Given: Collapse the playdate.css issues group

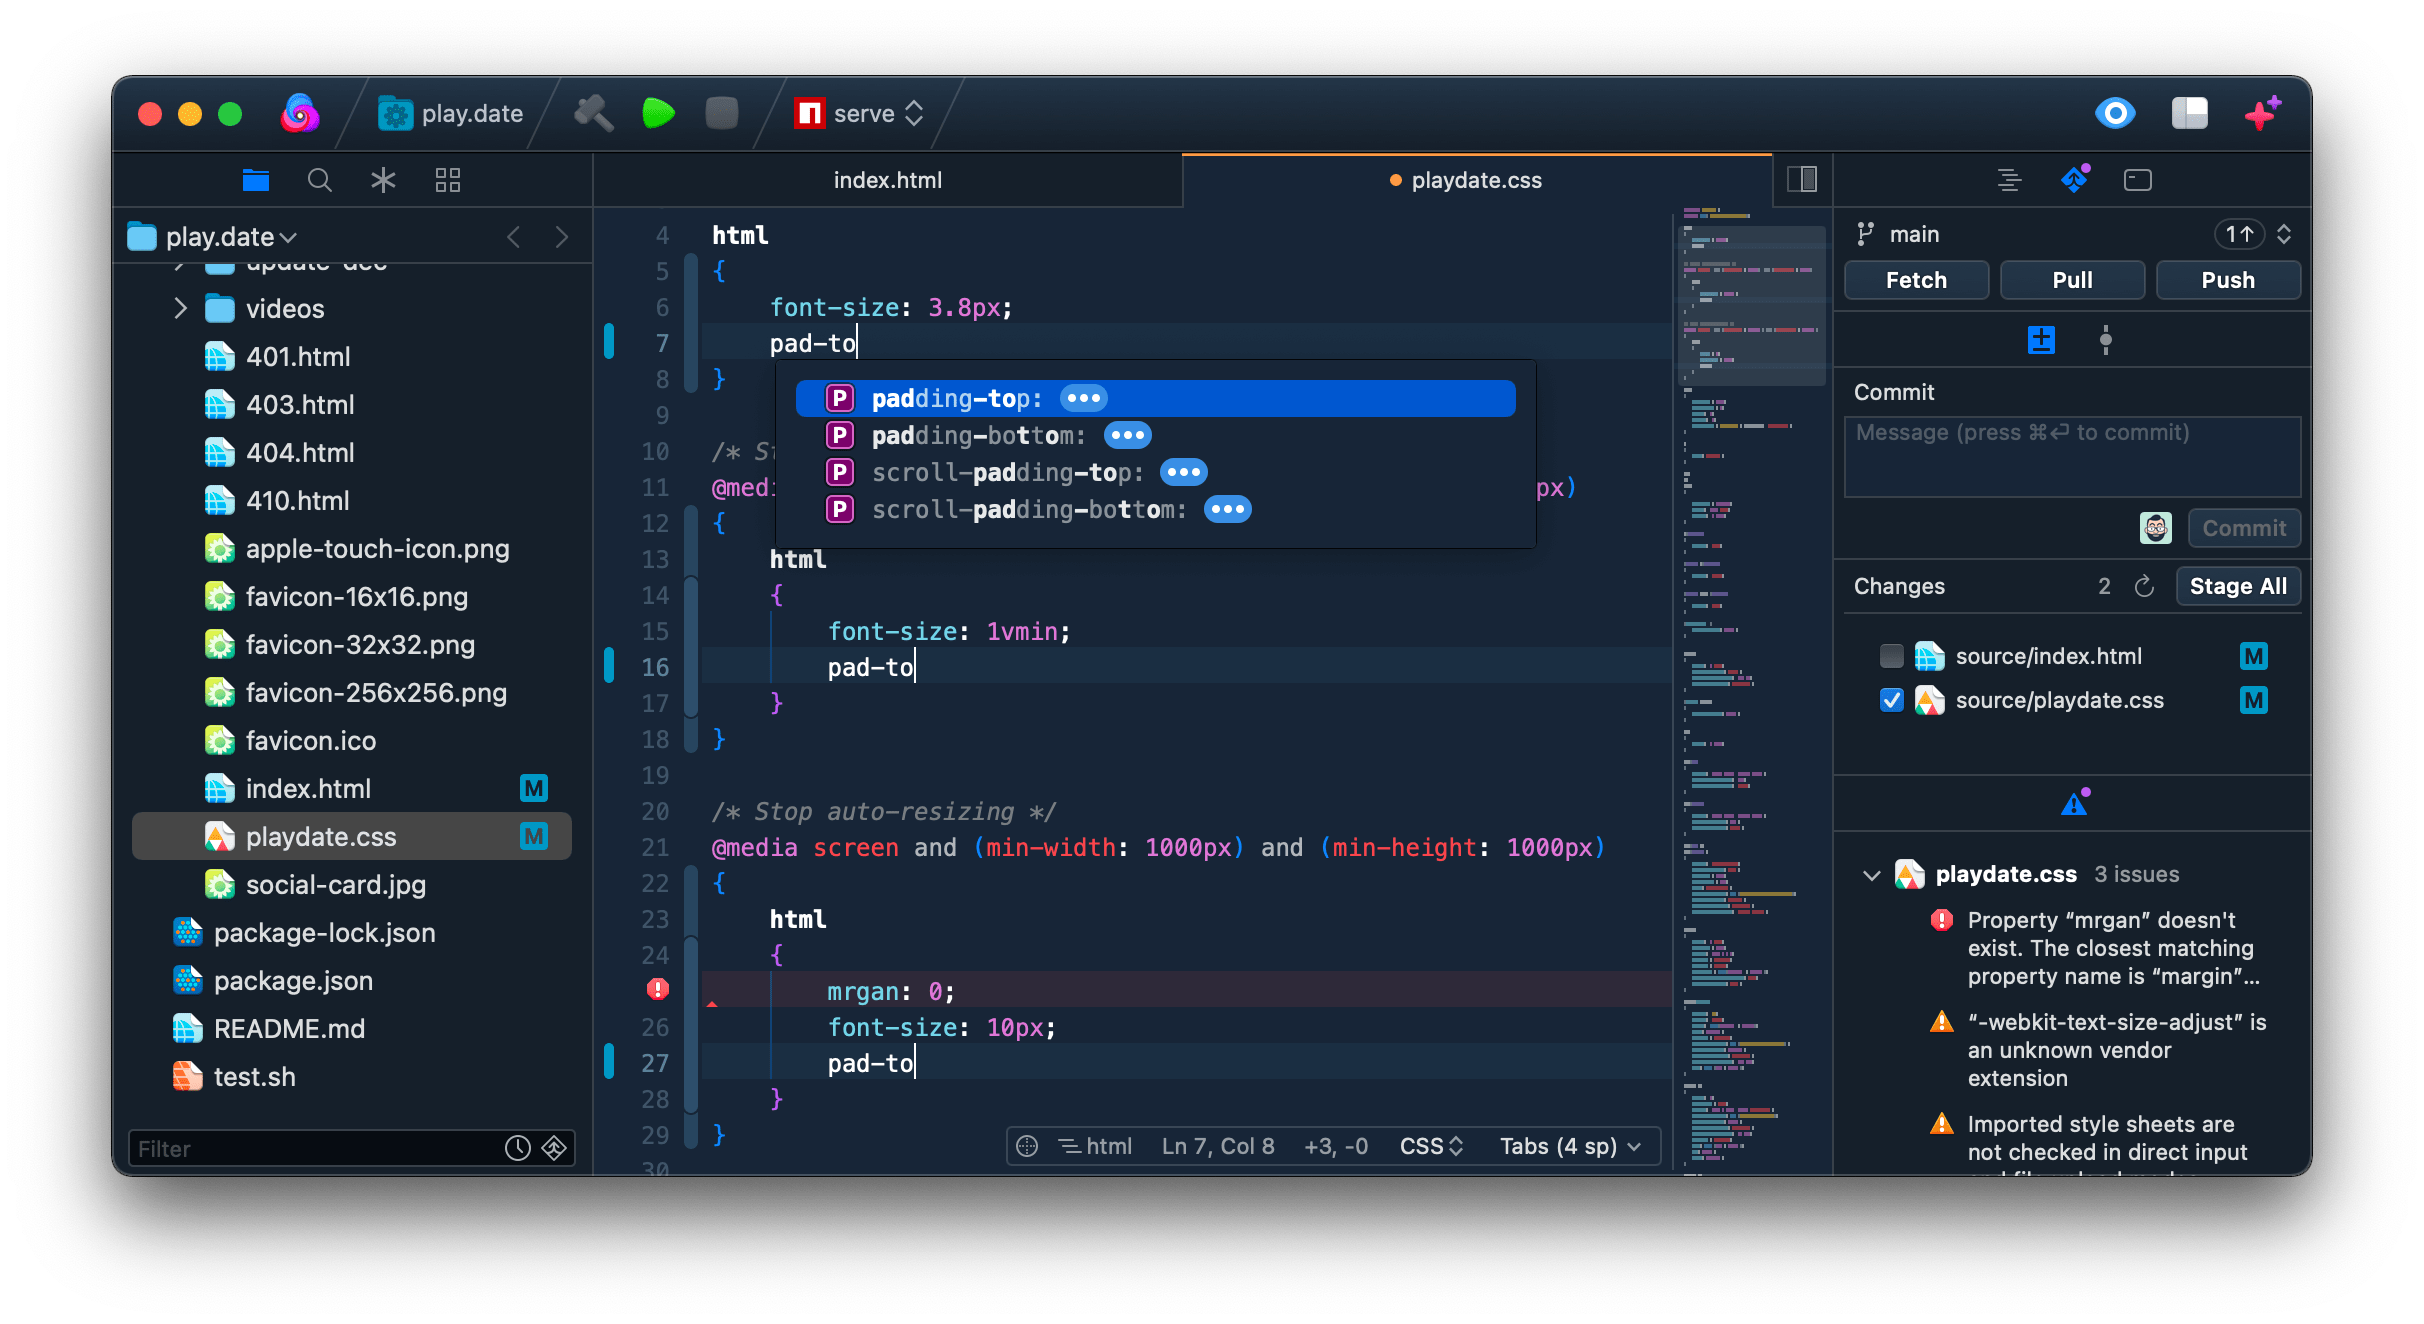Looking at the screenshot, I should 1871,875.
